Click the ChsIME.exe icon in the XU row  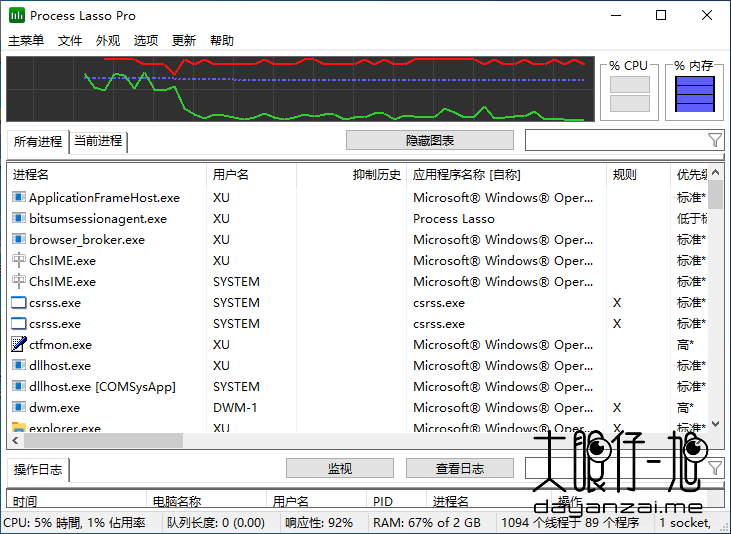[x=18, y=260]
